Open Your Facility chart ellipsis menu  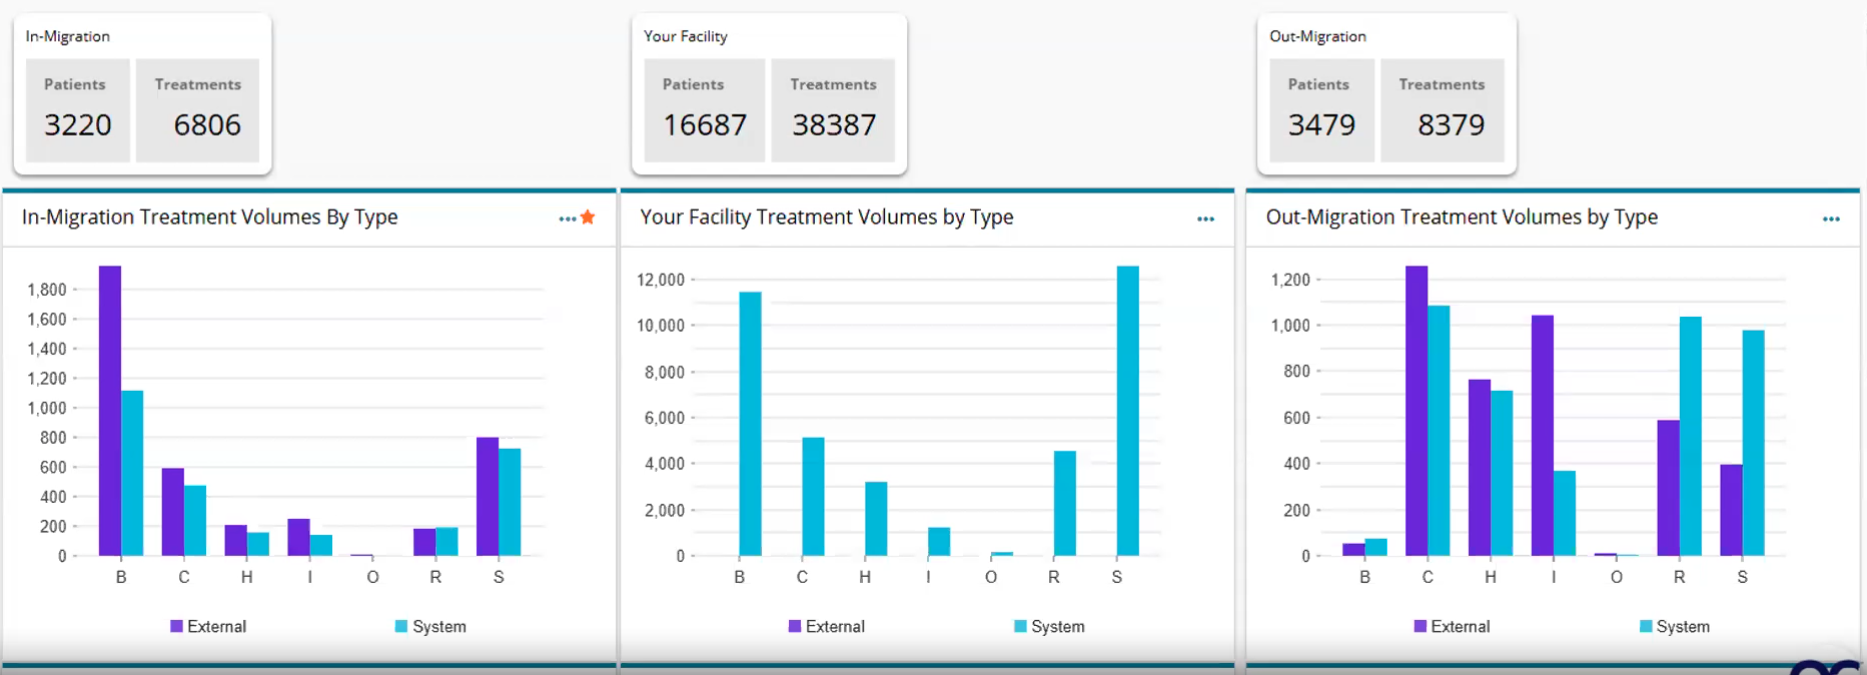[x=1205, y=219]
